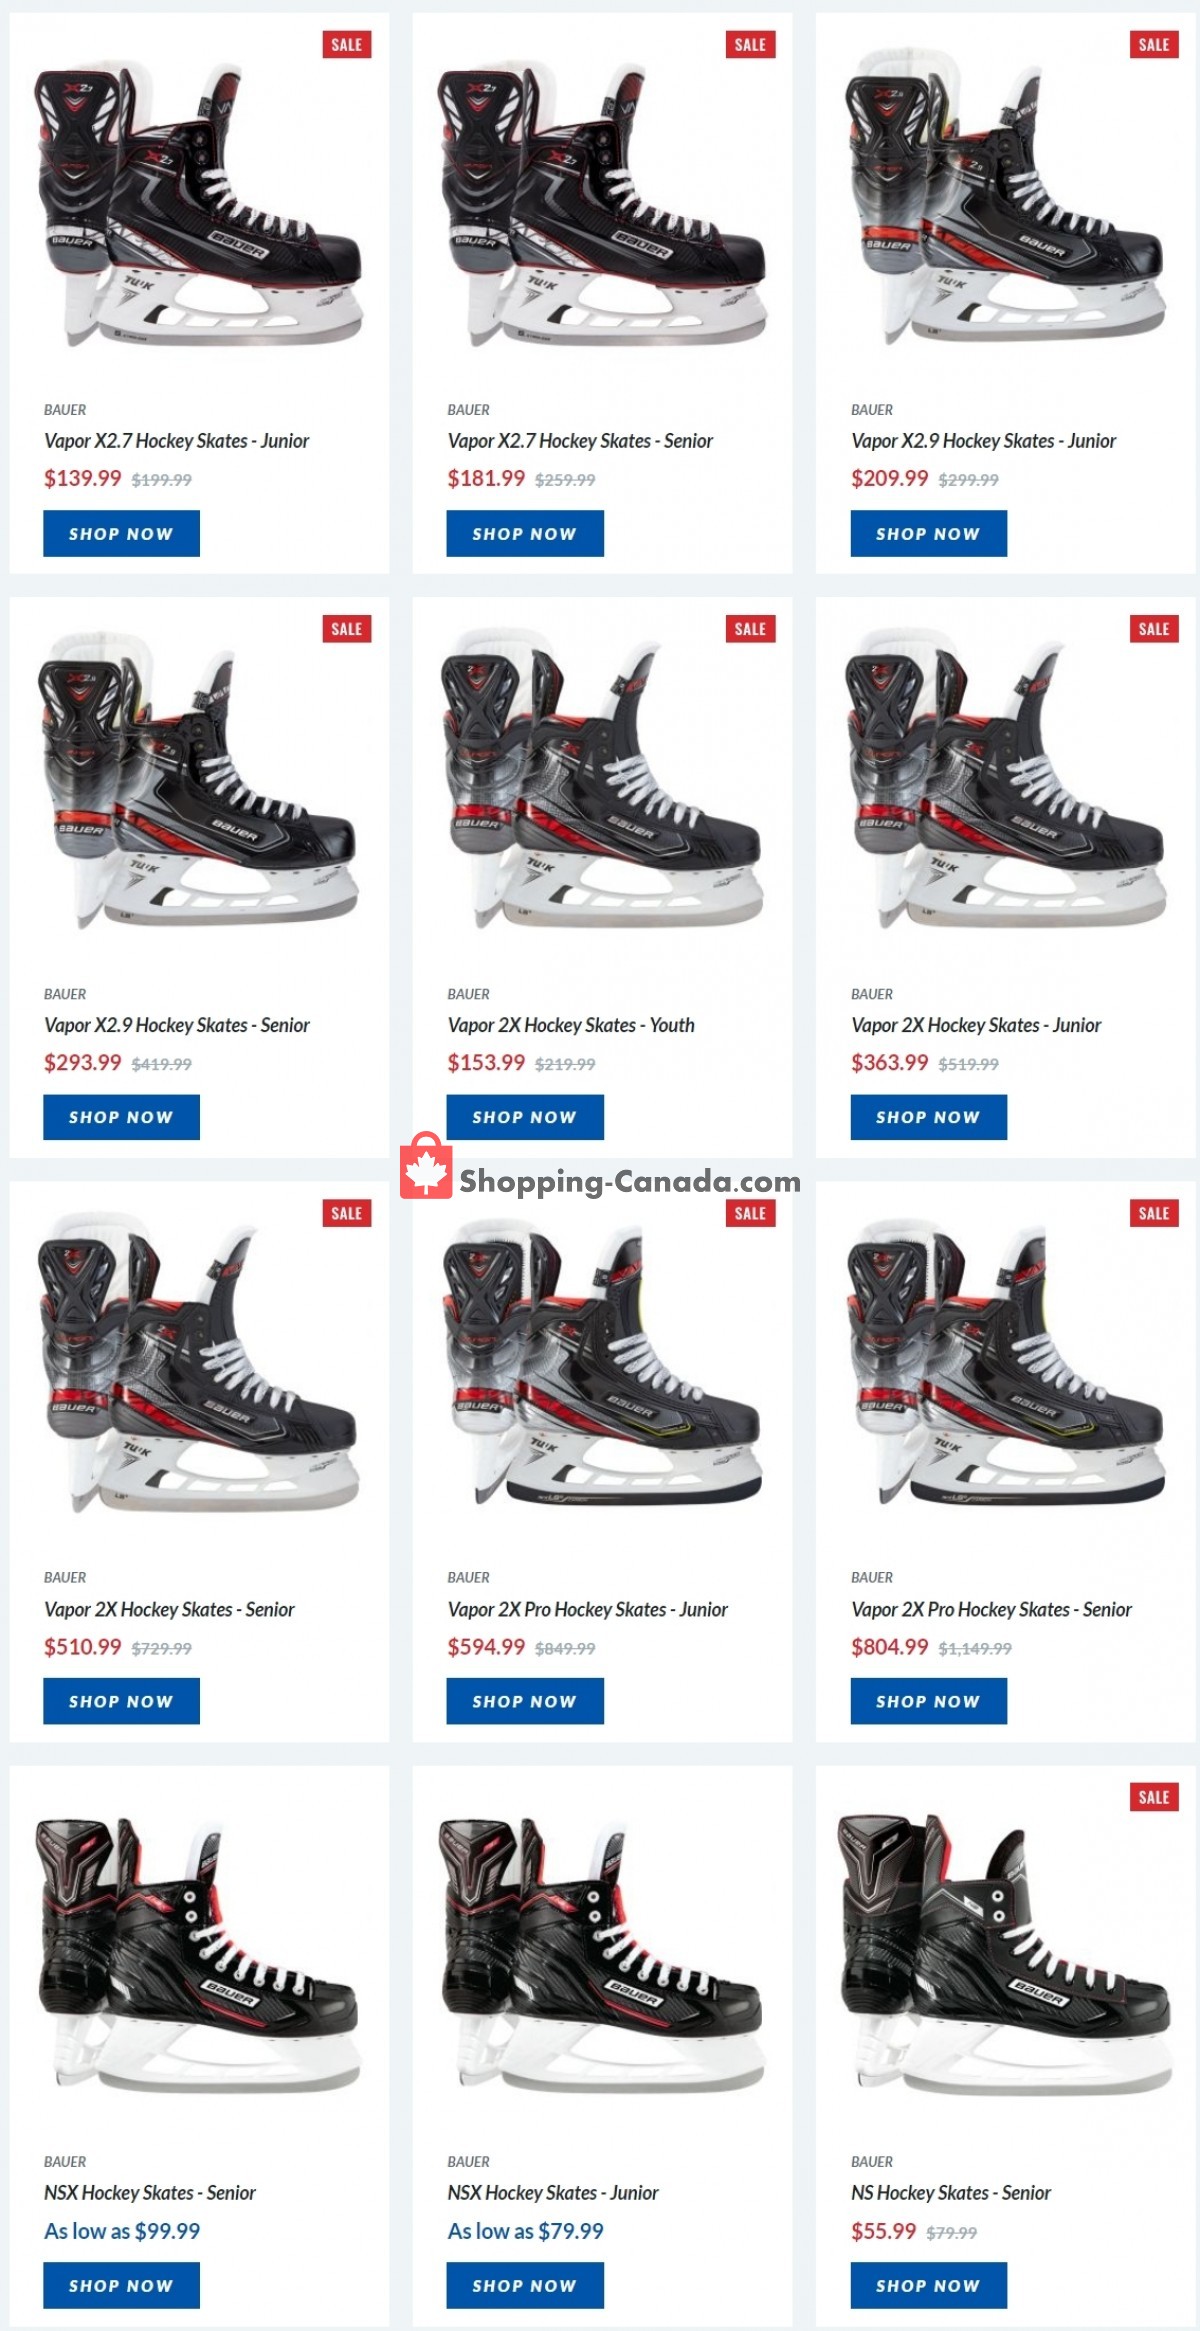Image resolution: width=1200 pixels, height=2331 pixels.
Task: Open Vapor 2X Hockey Skates - Junior title
Action: [x=976, y=1025]
